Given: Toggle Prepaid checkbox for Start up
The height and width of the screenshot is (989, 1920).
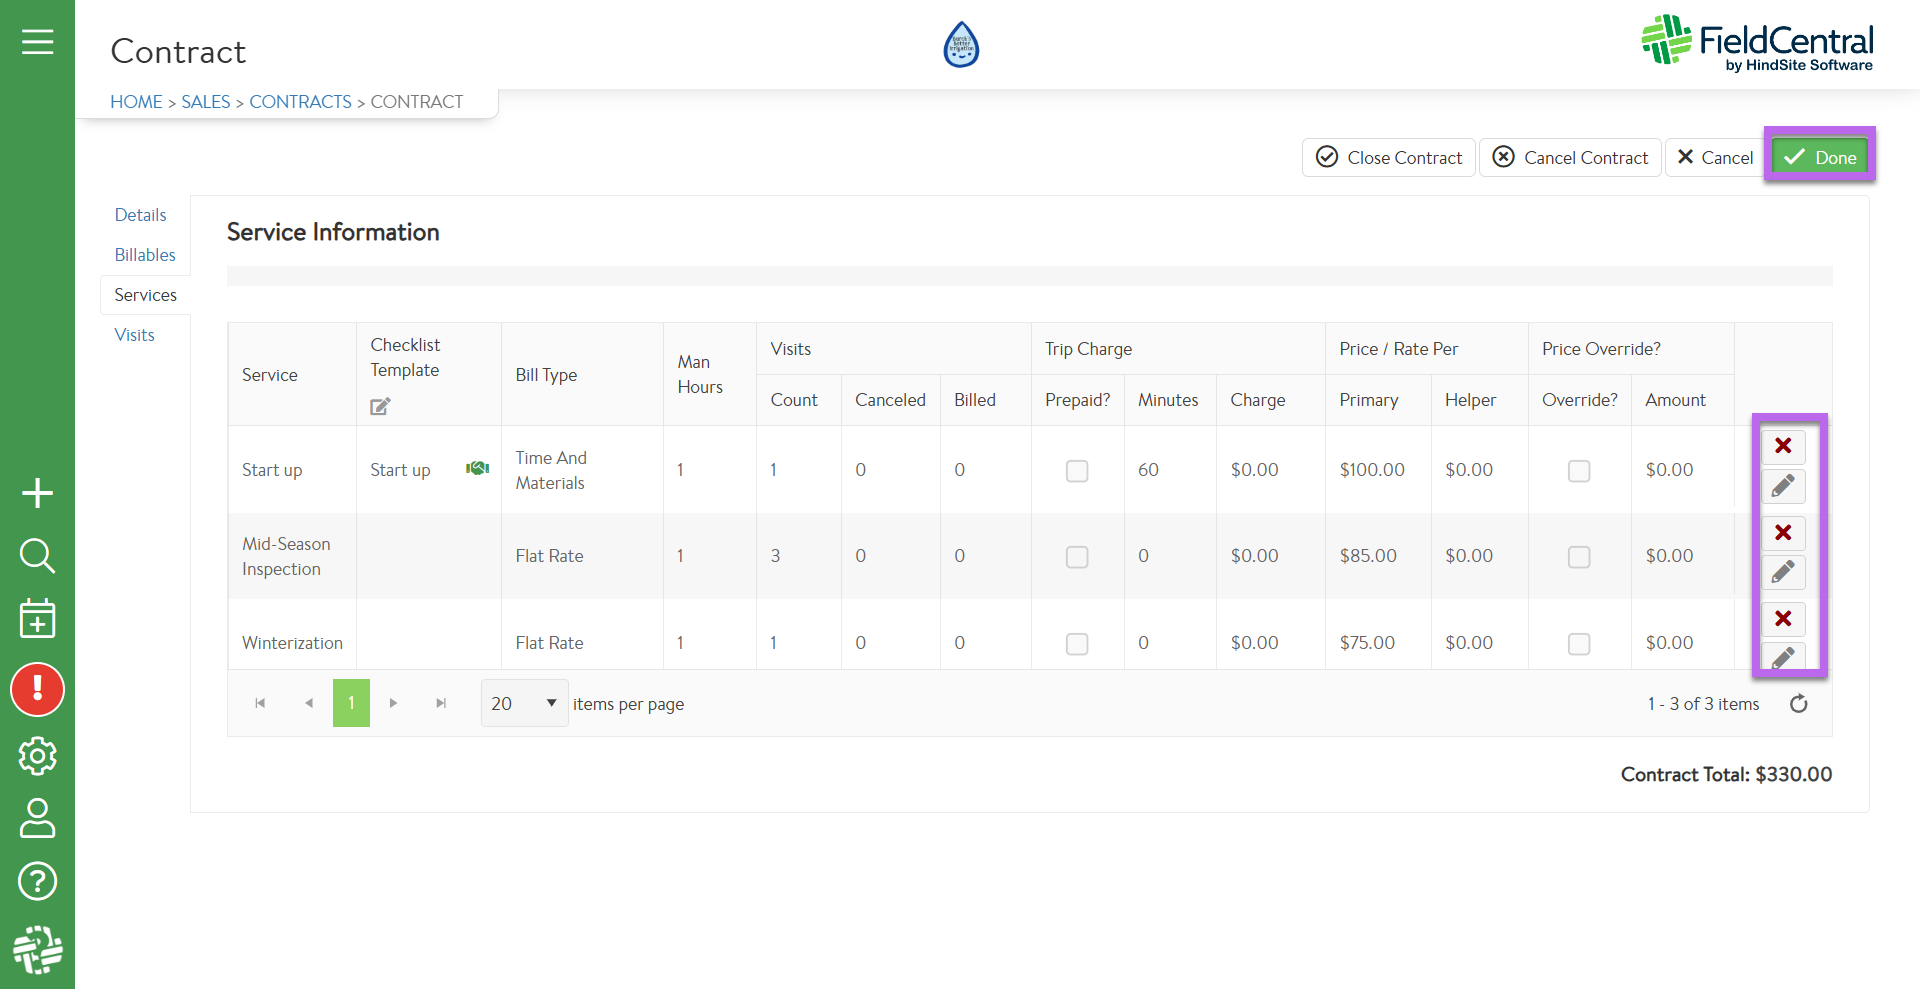Looking at the screenshot, I should tap(1076, 471).
